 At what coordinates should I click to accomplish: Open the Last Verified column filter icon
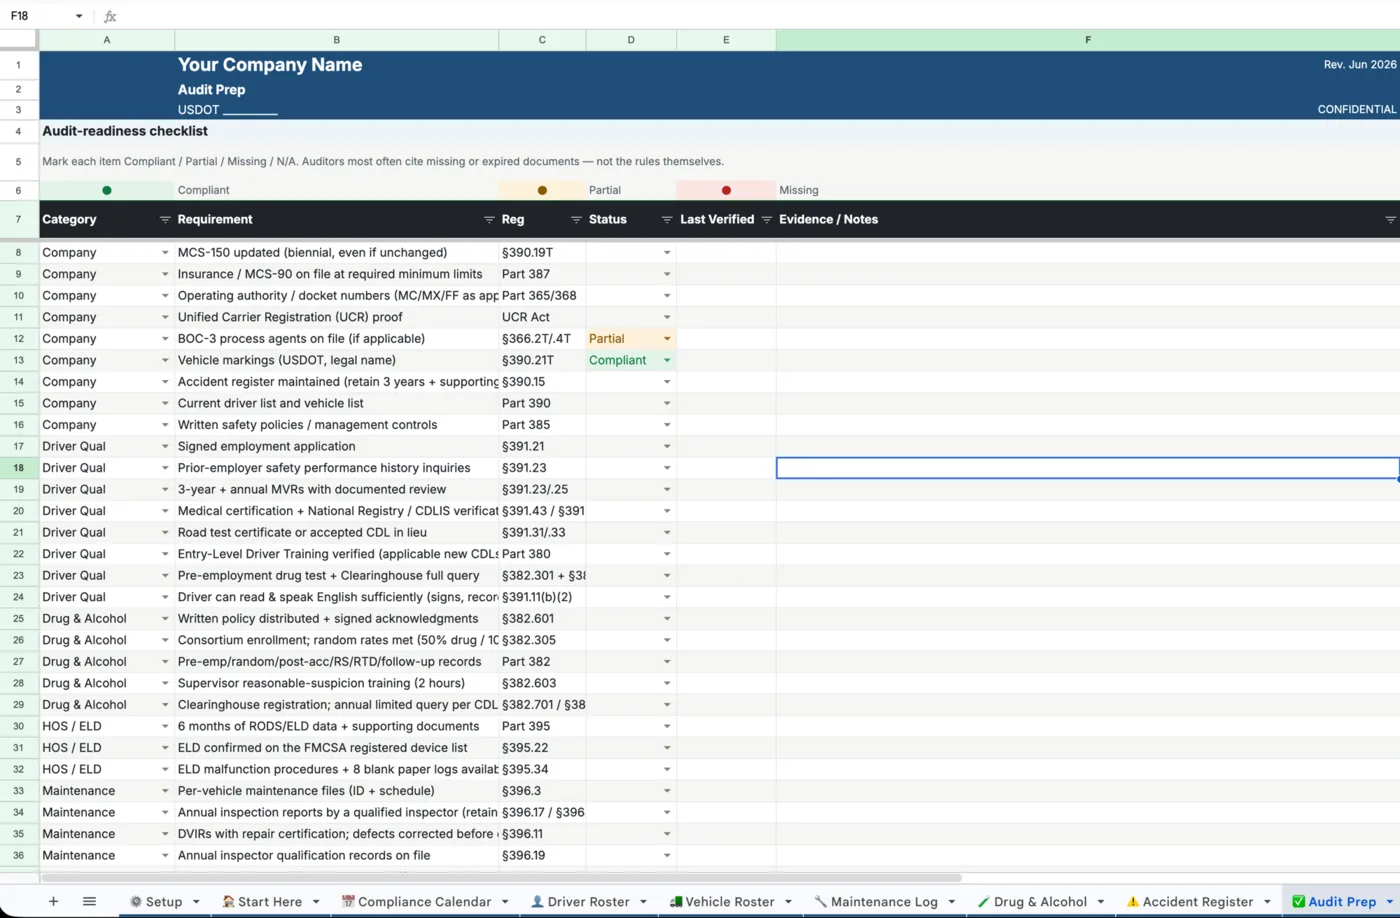click(x=767, y=219)
